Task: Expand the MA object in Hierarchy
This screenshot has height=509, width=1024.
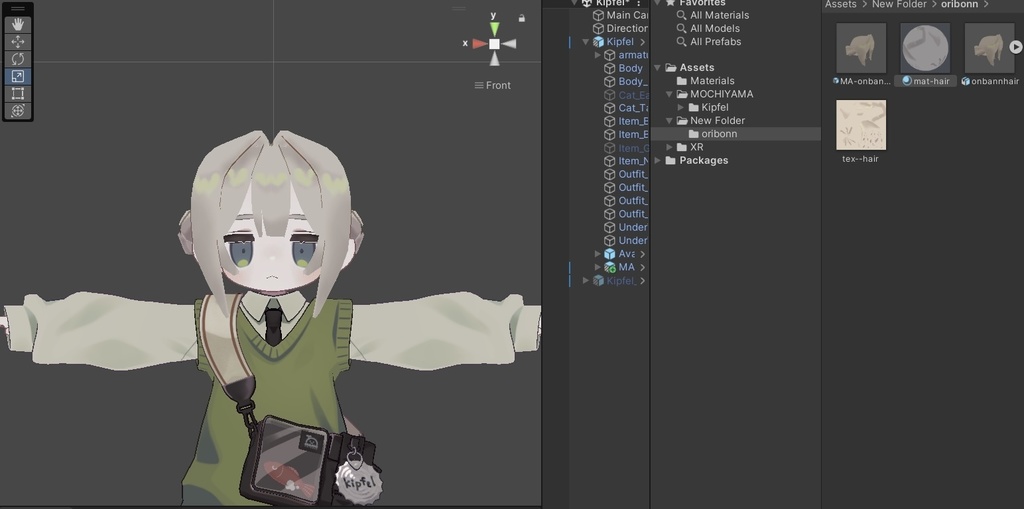Action: point(598,267)
